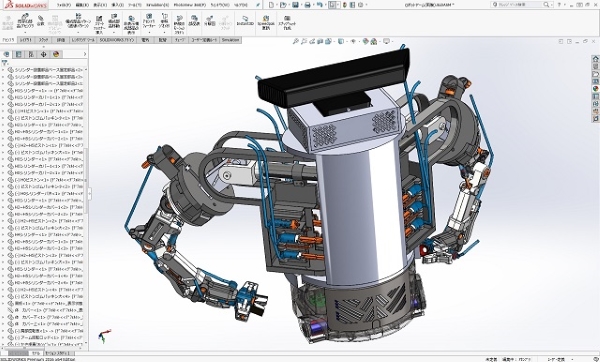The image size is (600, 362).
Task: Open the View Orientation dropdown arrow
Action: coord(334,41)
